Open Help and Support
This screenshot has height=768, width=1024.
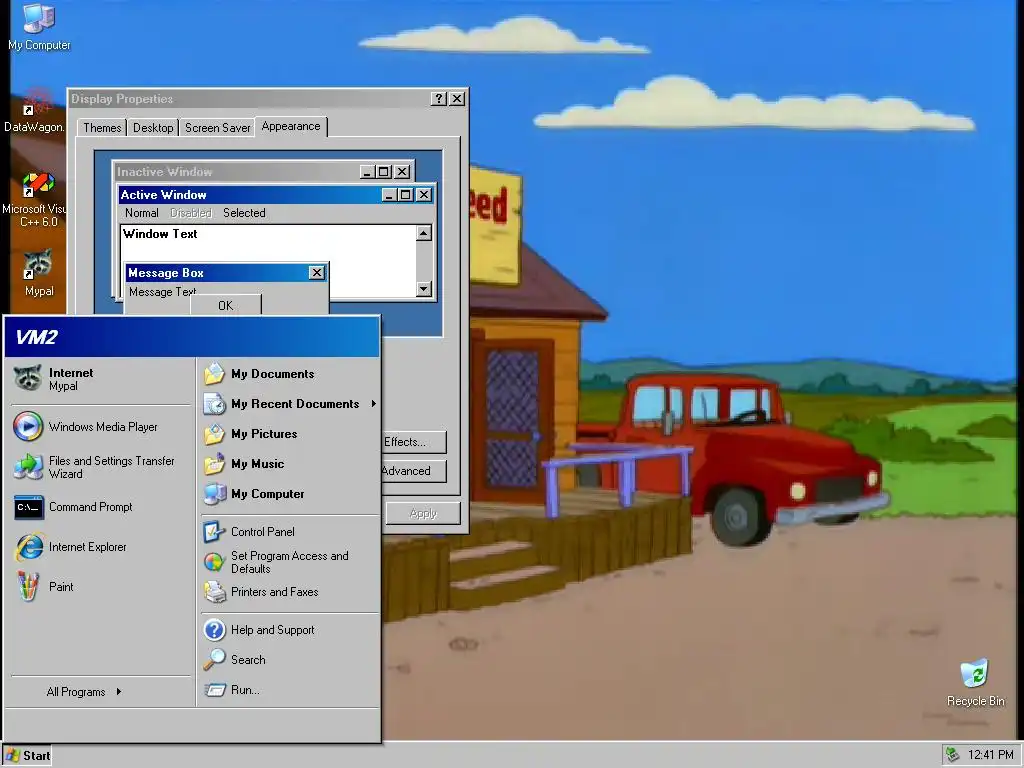pyautogui.click(x=289, y=630)
